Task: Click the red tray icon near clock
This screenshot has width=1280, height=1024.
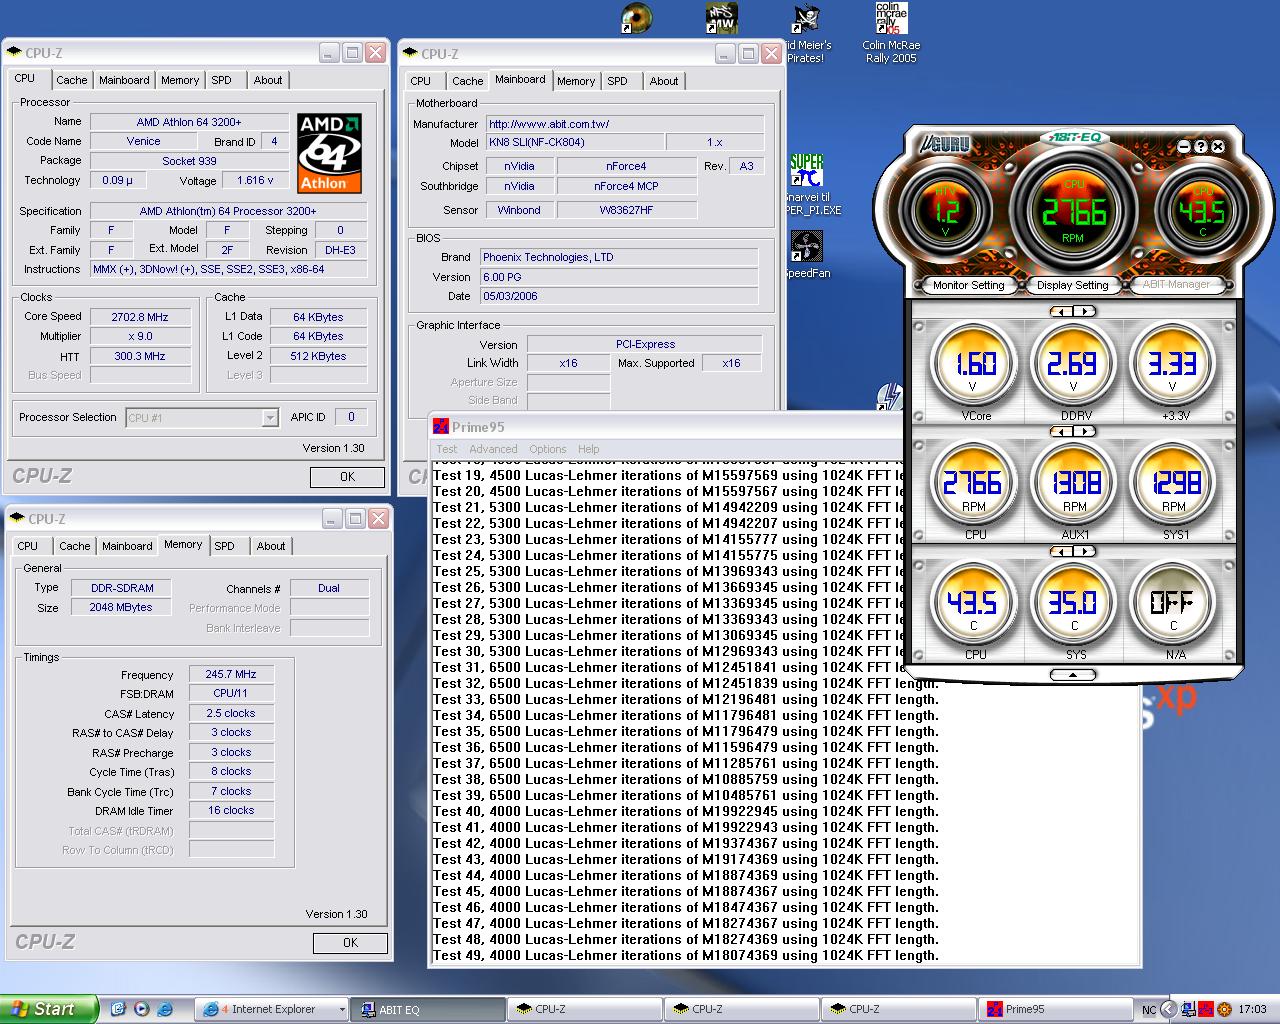Action: click(1205, 1009)
